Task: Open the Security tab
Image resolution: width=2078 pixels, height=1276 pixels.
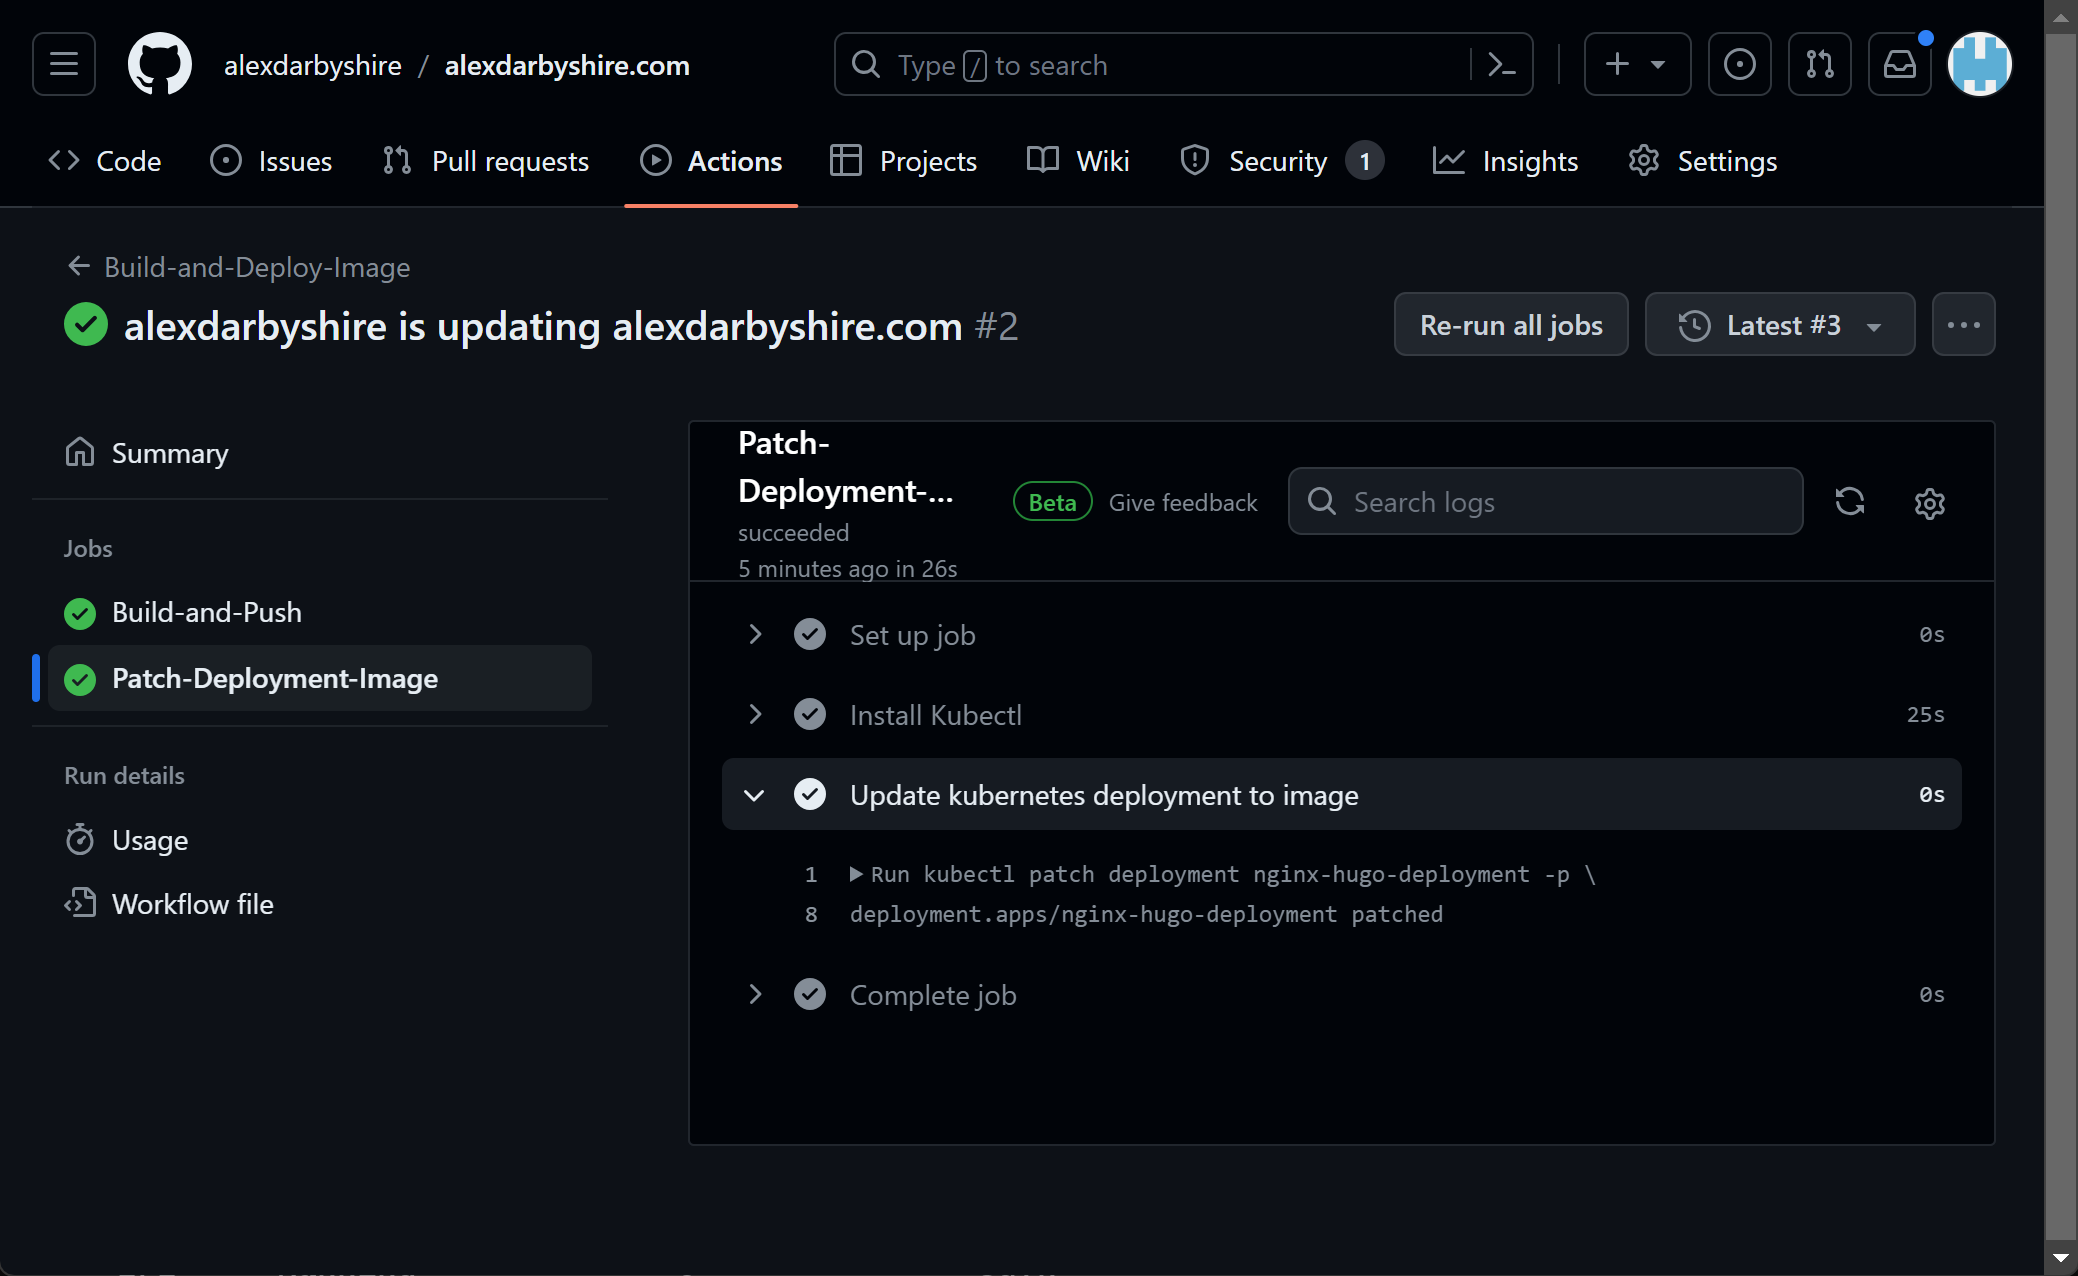Action: click(1282, 161)
